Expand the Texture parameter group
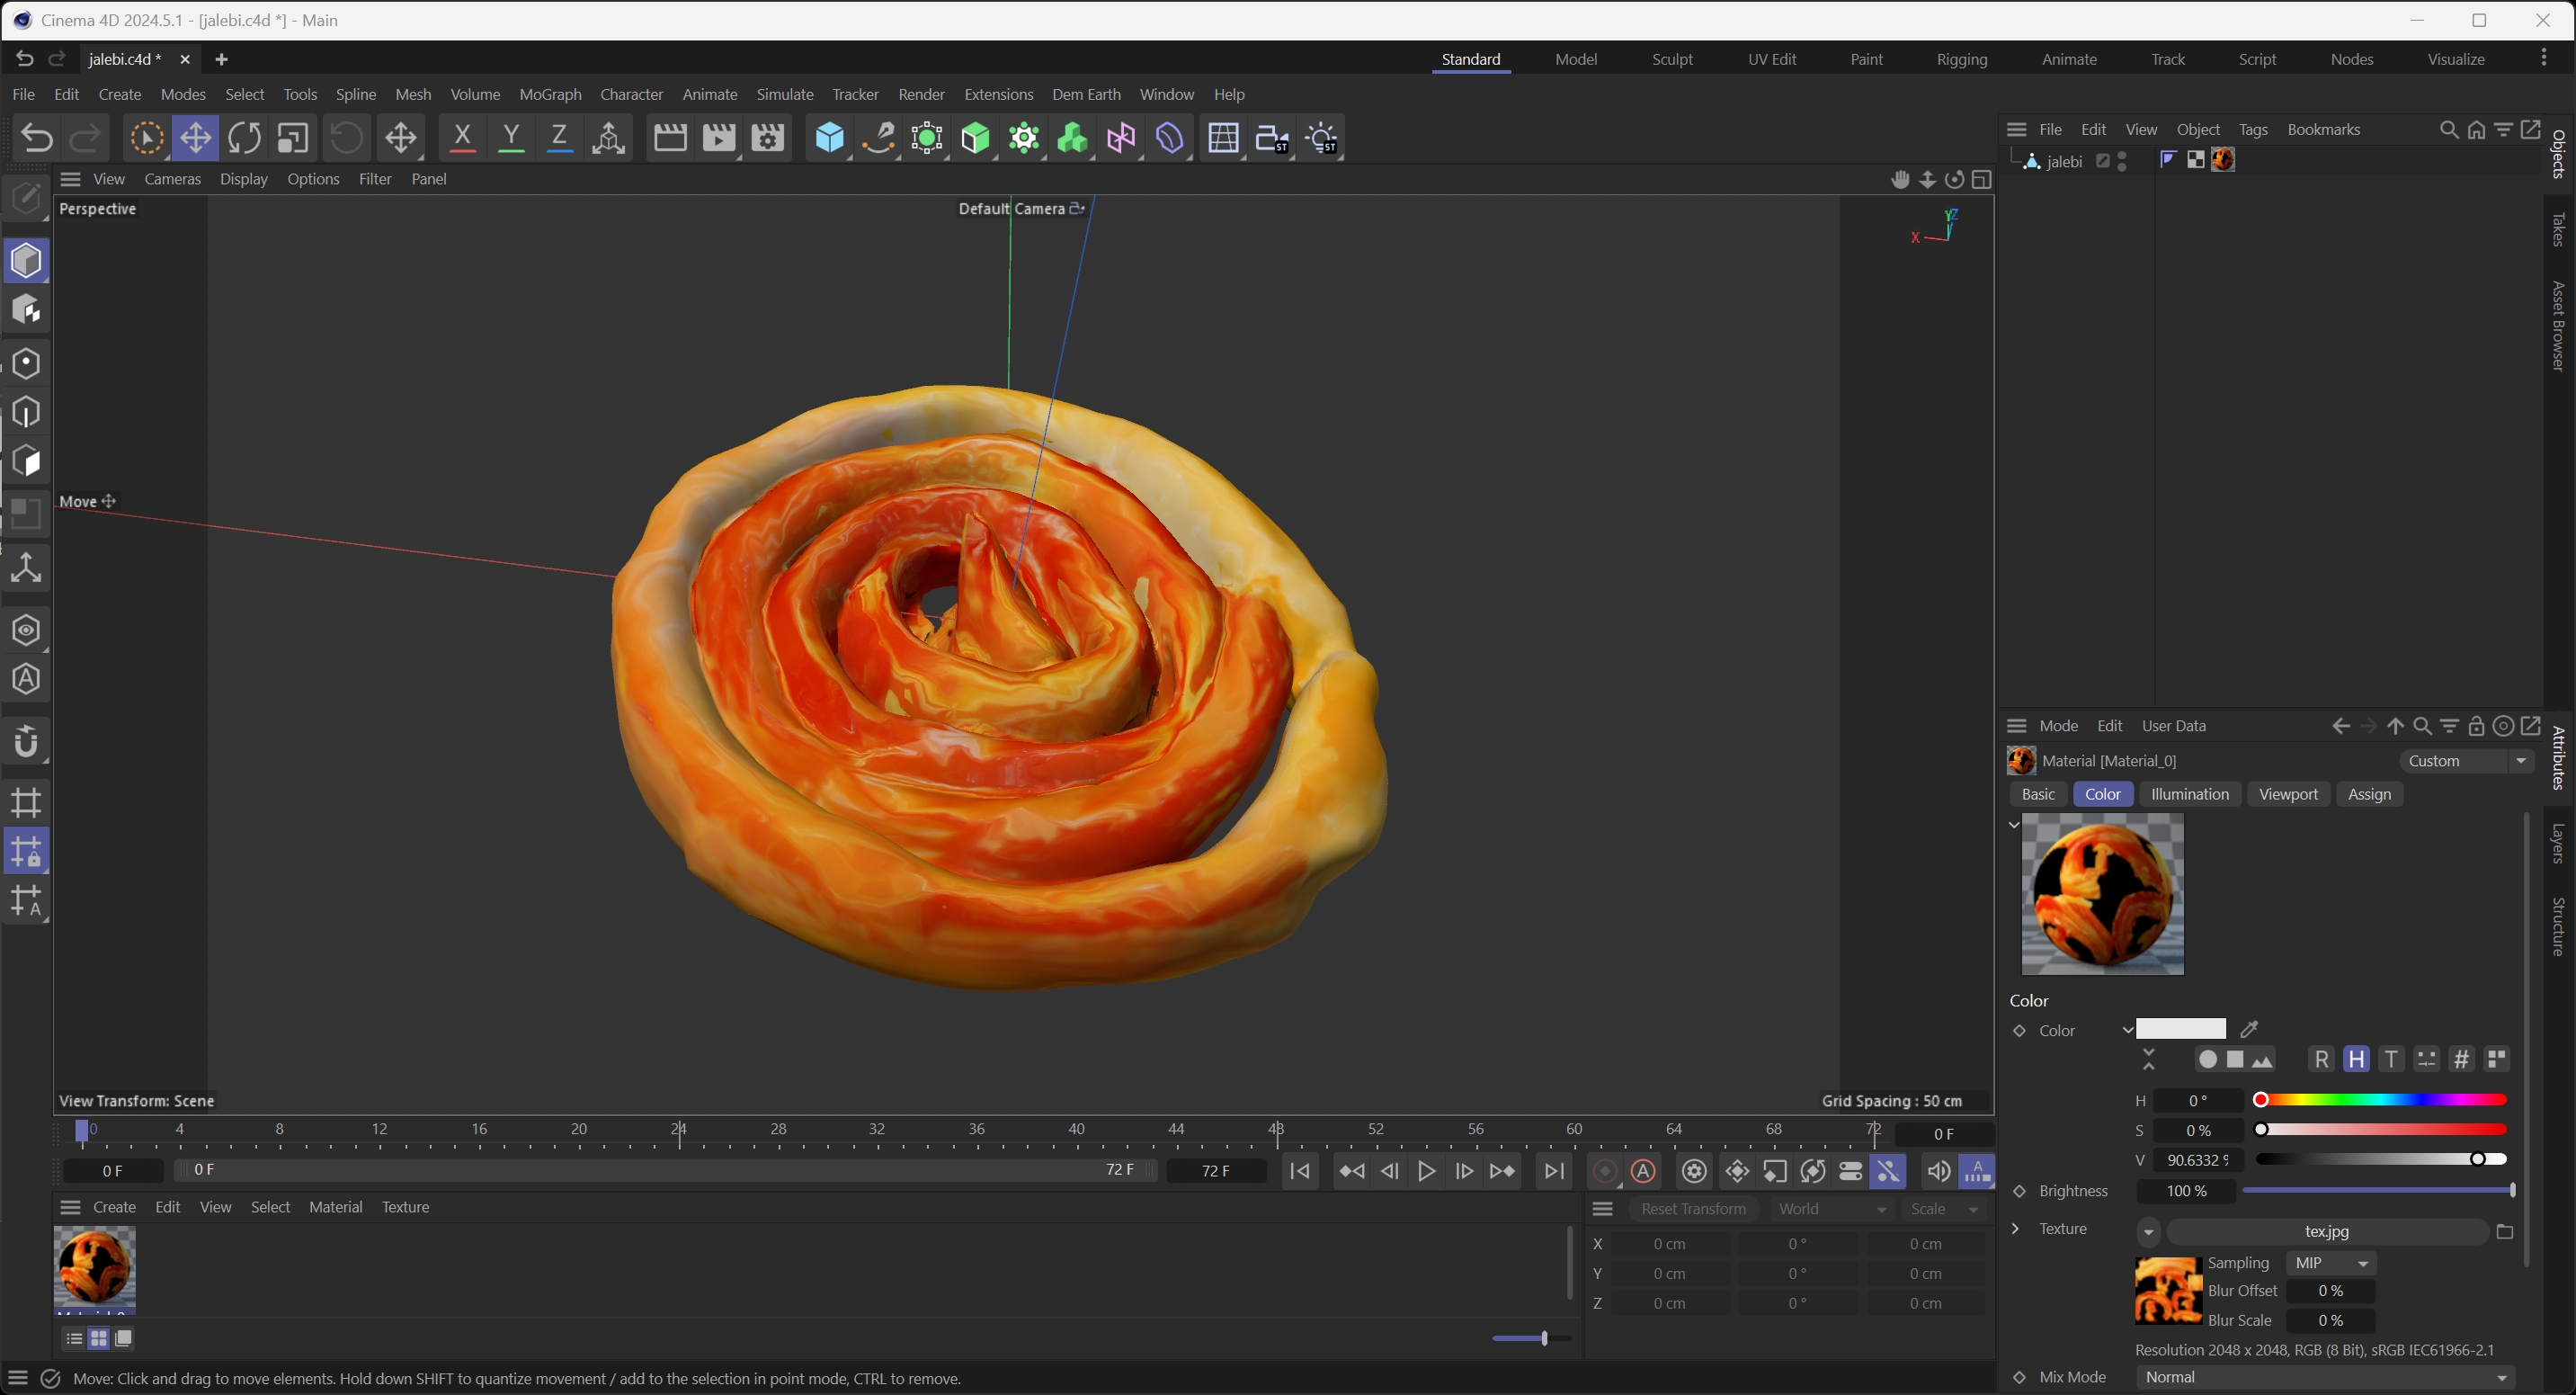Image resolution: width=2576 pixels, height=1395 pixels. click(2015, 1229)
